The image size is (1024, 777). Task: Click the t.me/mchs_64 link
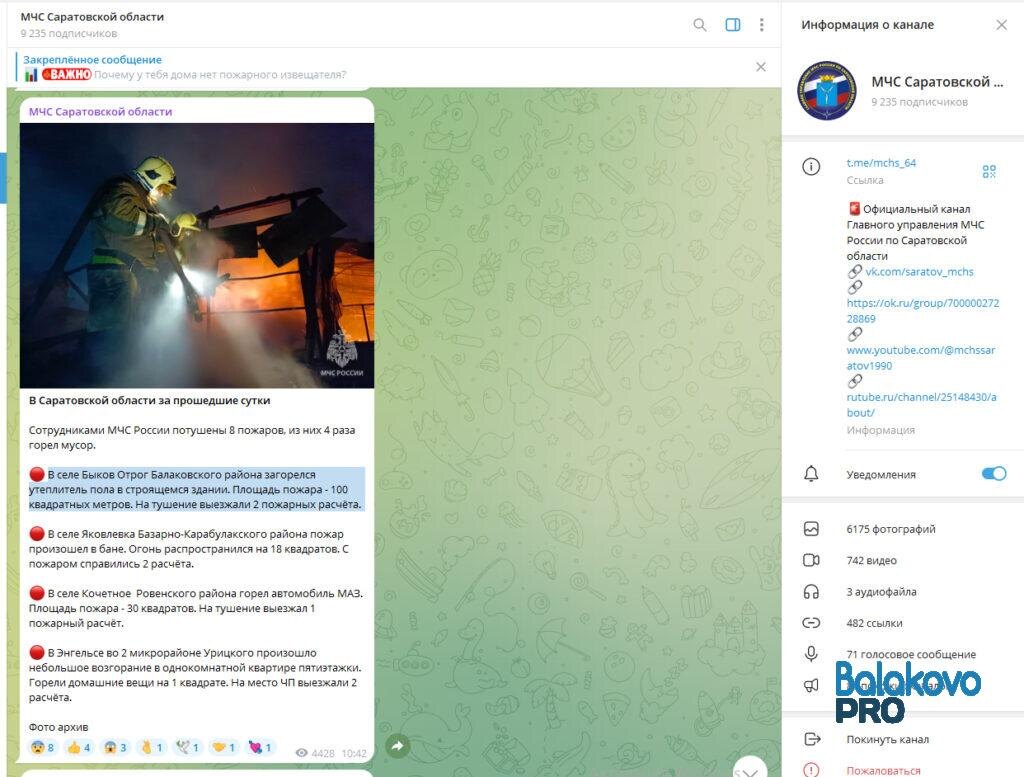tap(881, 163)
